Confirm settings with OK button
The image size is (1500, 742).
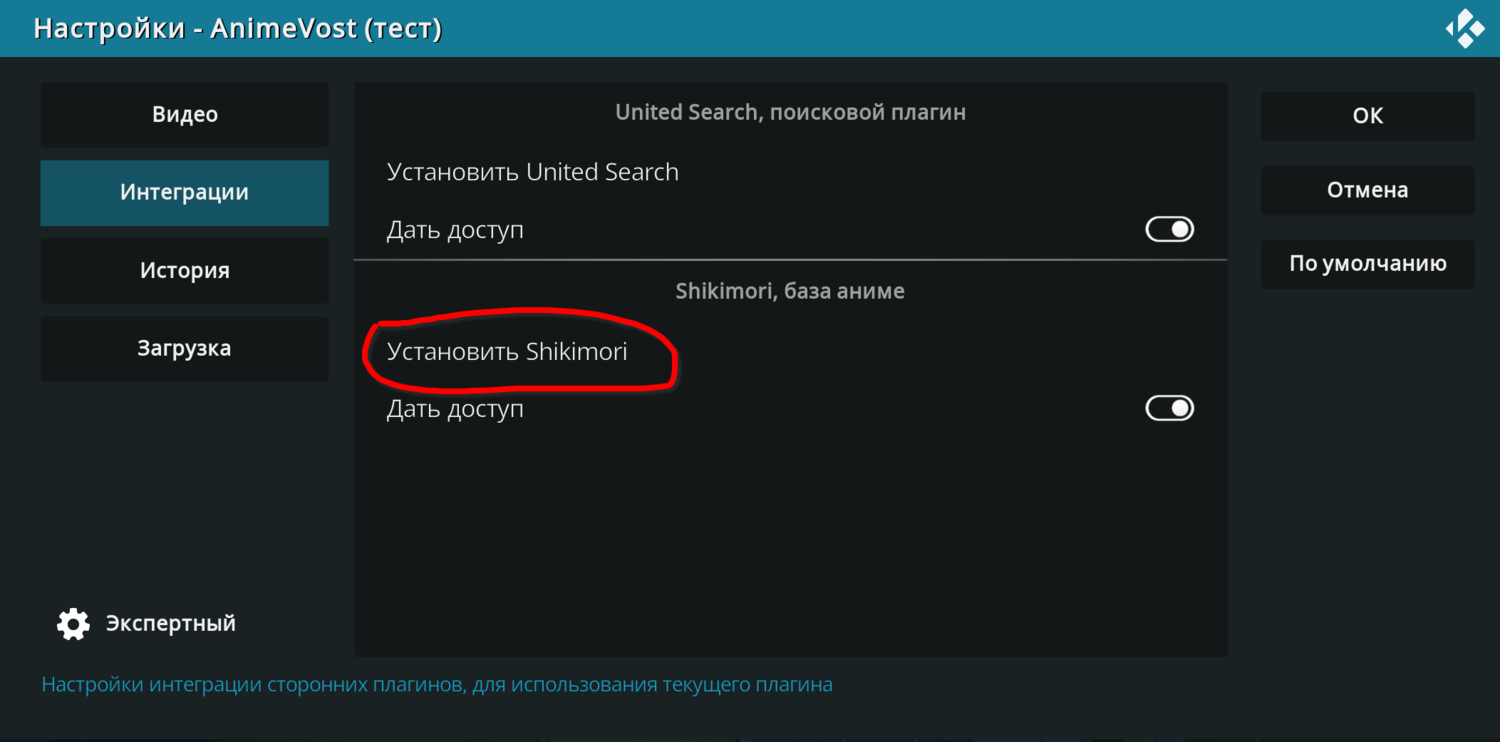pyautogui.click(x=1368, y=116)
